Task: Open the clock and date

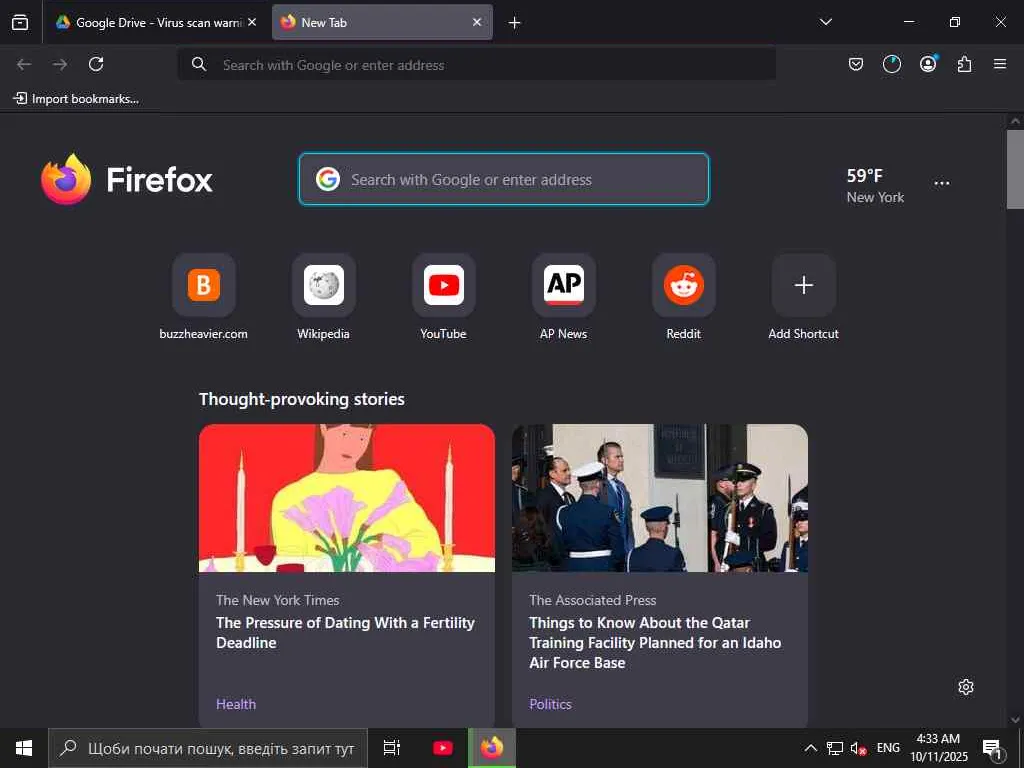Action: coord(938,748)
